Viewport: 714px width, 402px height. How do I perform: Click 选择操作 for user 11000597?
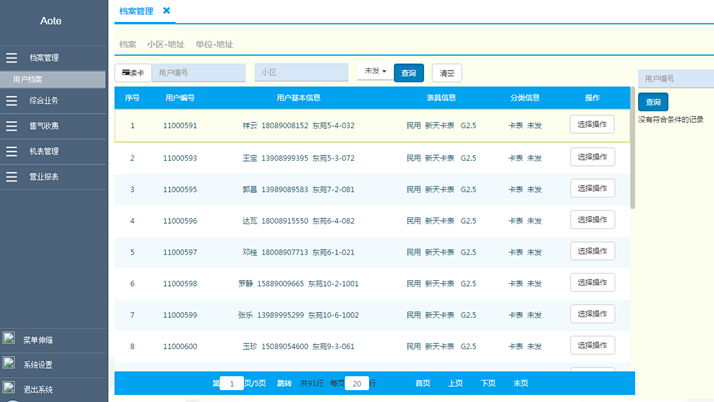point(592,251)
